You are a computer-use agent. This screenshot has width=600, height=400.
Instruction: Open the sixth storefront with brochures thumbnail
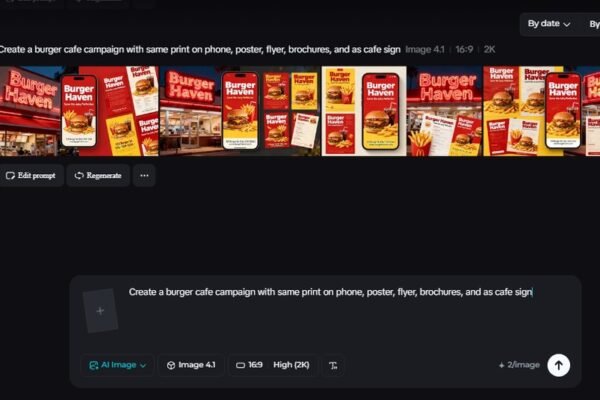pos(444,111)
